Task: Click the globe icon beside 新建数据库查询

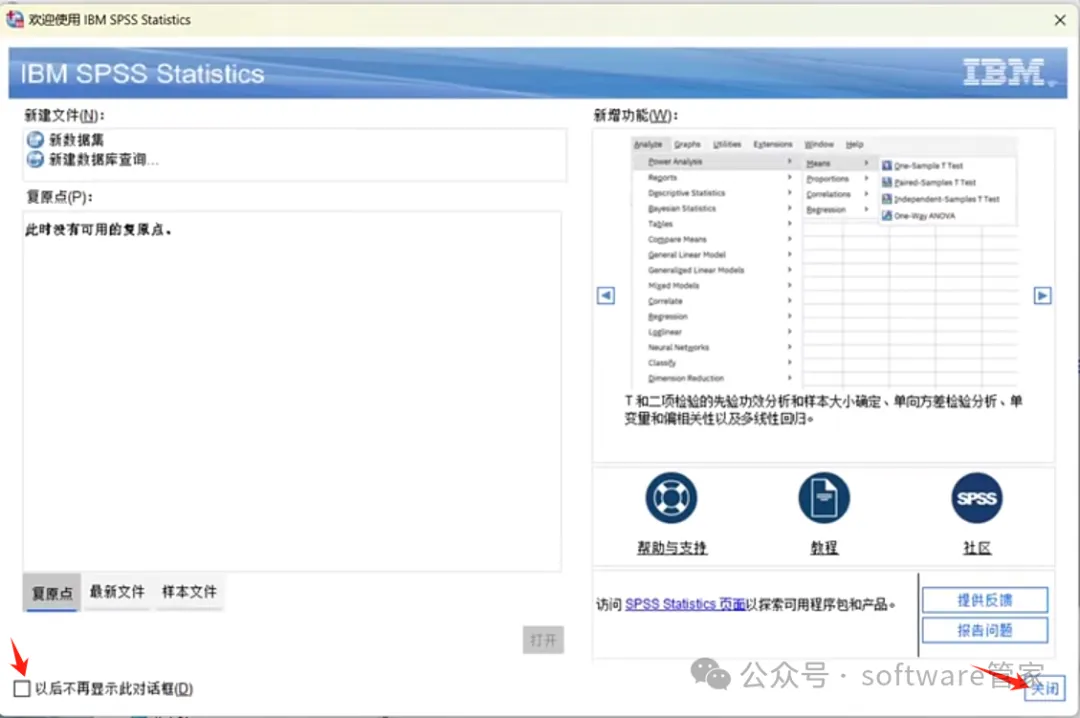Action: coord(35,160)
